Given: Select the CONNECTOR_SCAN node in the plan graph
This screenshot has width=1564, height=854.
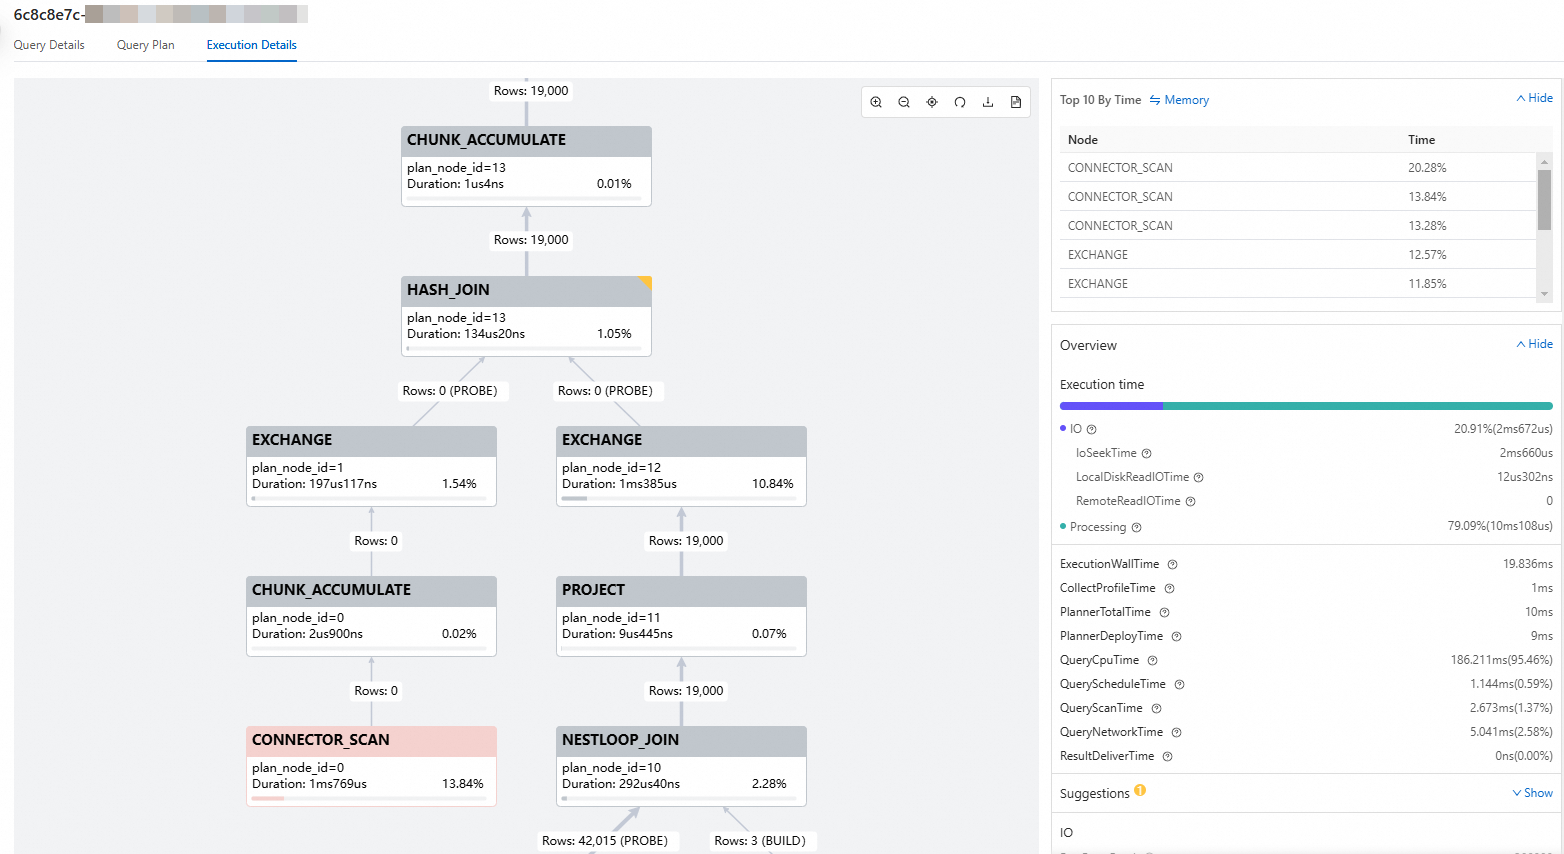Looking at the screenshot, I should 371,765.
